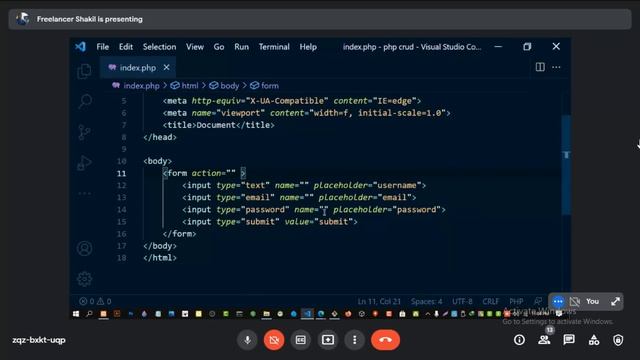Open the Go menu in VS Code
This screenshot has width=640, height=360.
[x=219, y=47]
